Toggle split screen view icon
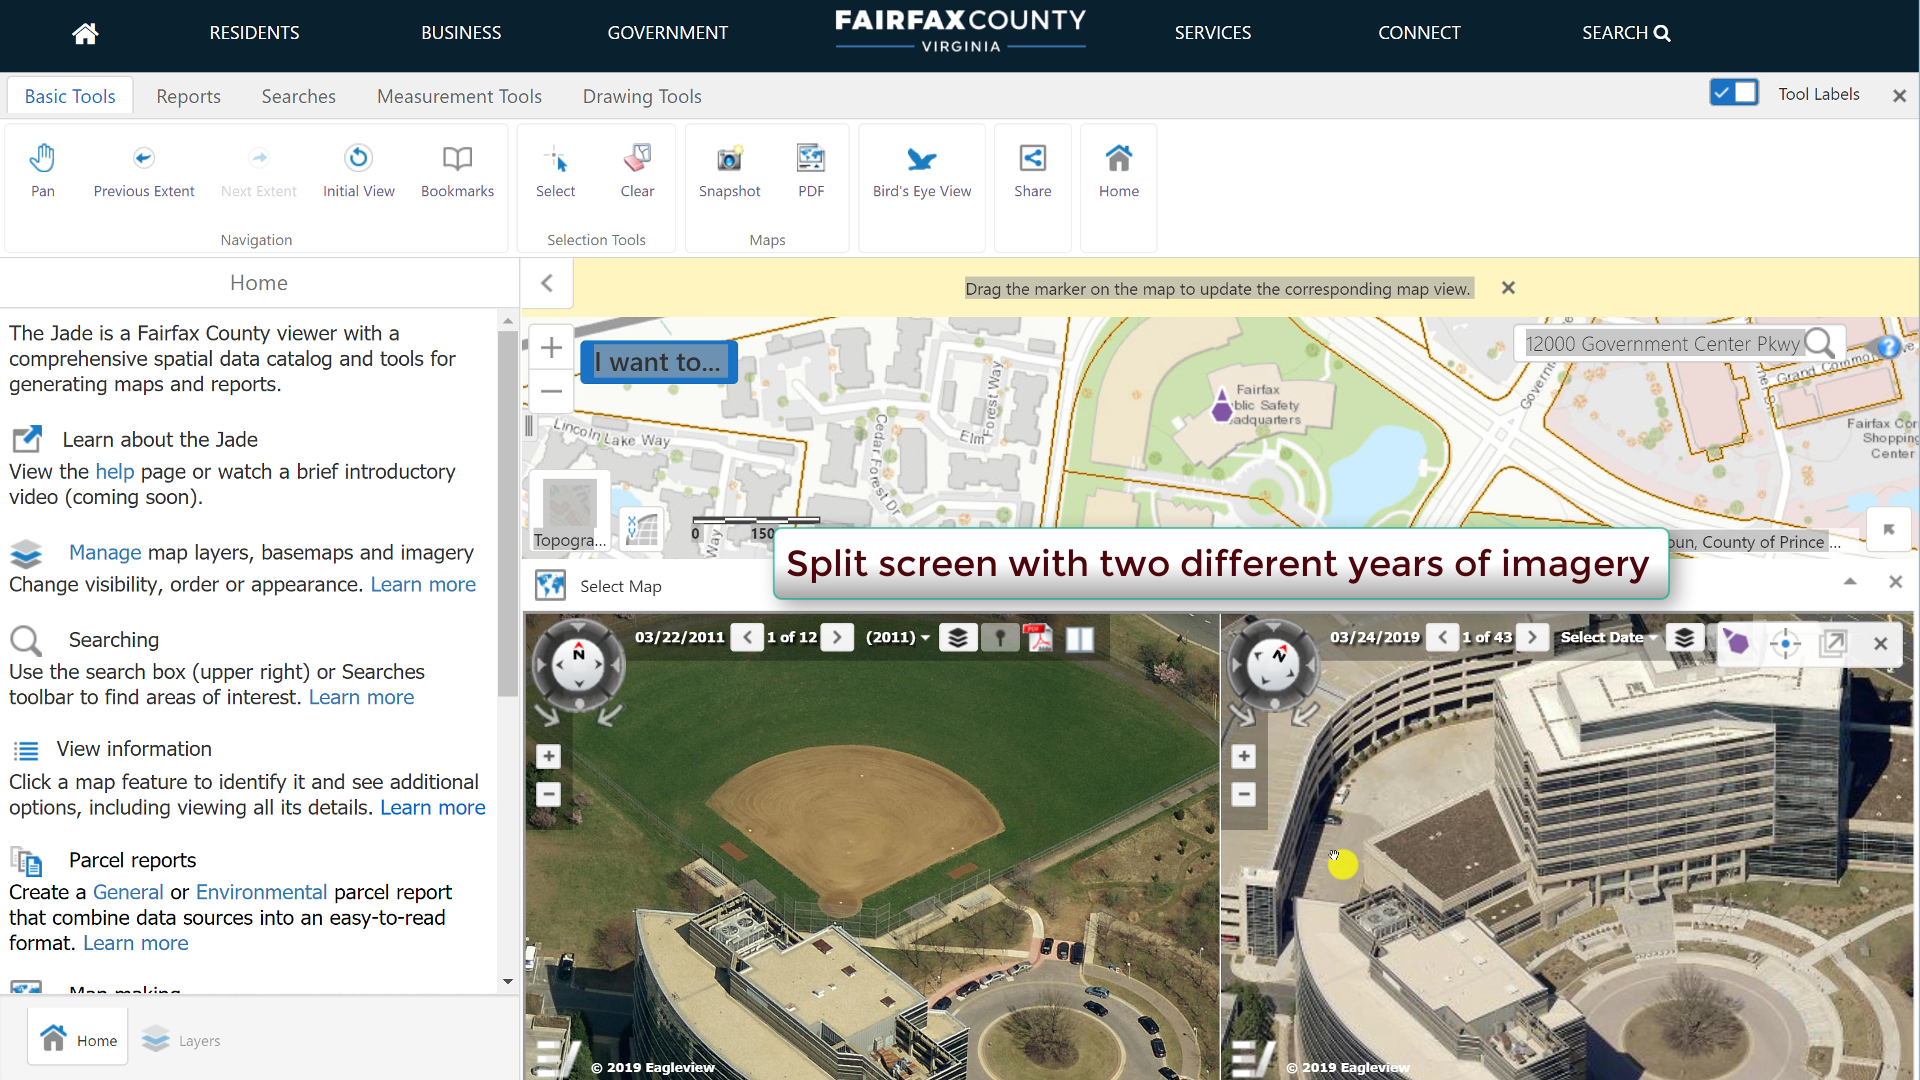This screenshot has height=1080, width=1920. click(x=1079, y=639)
